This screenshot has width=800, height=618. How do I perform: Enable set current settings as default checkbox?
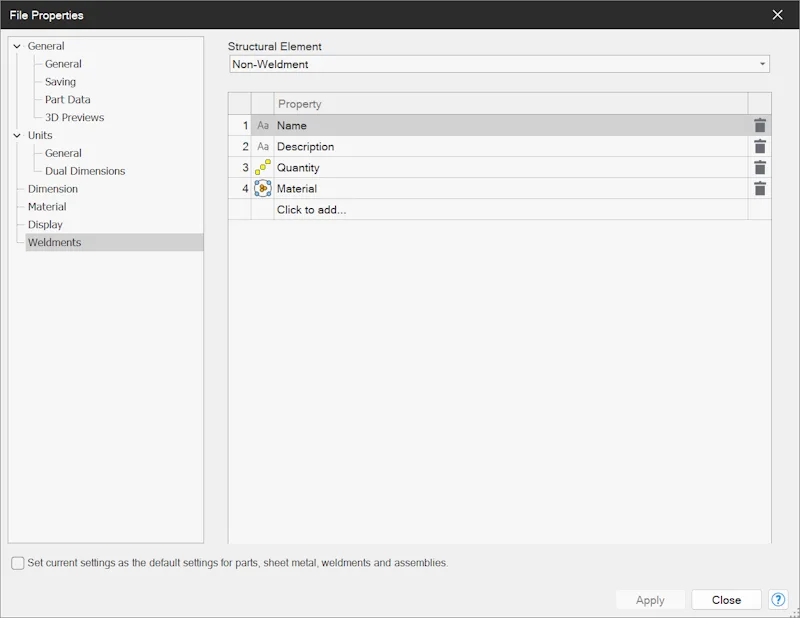point(18,563)
